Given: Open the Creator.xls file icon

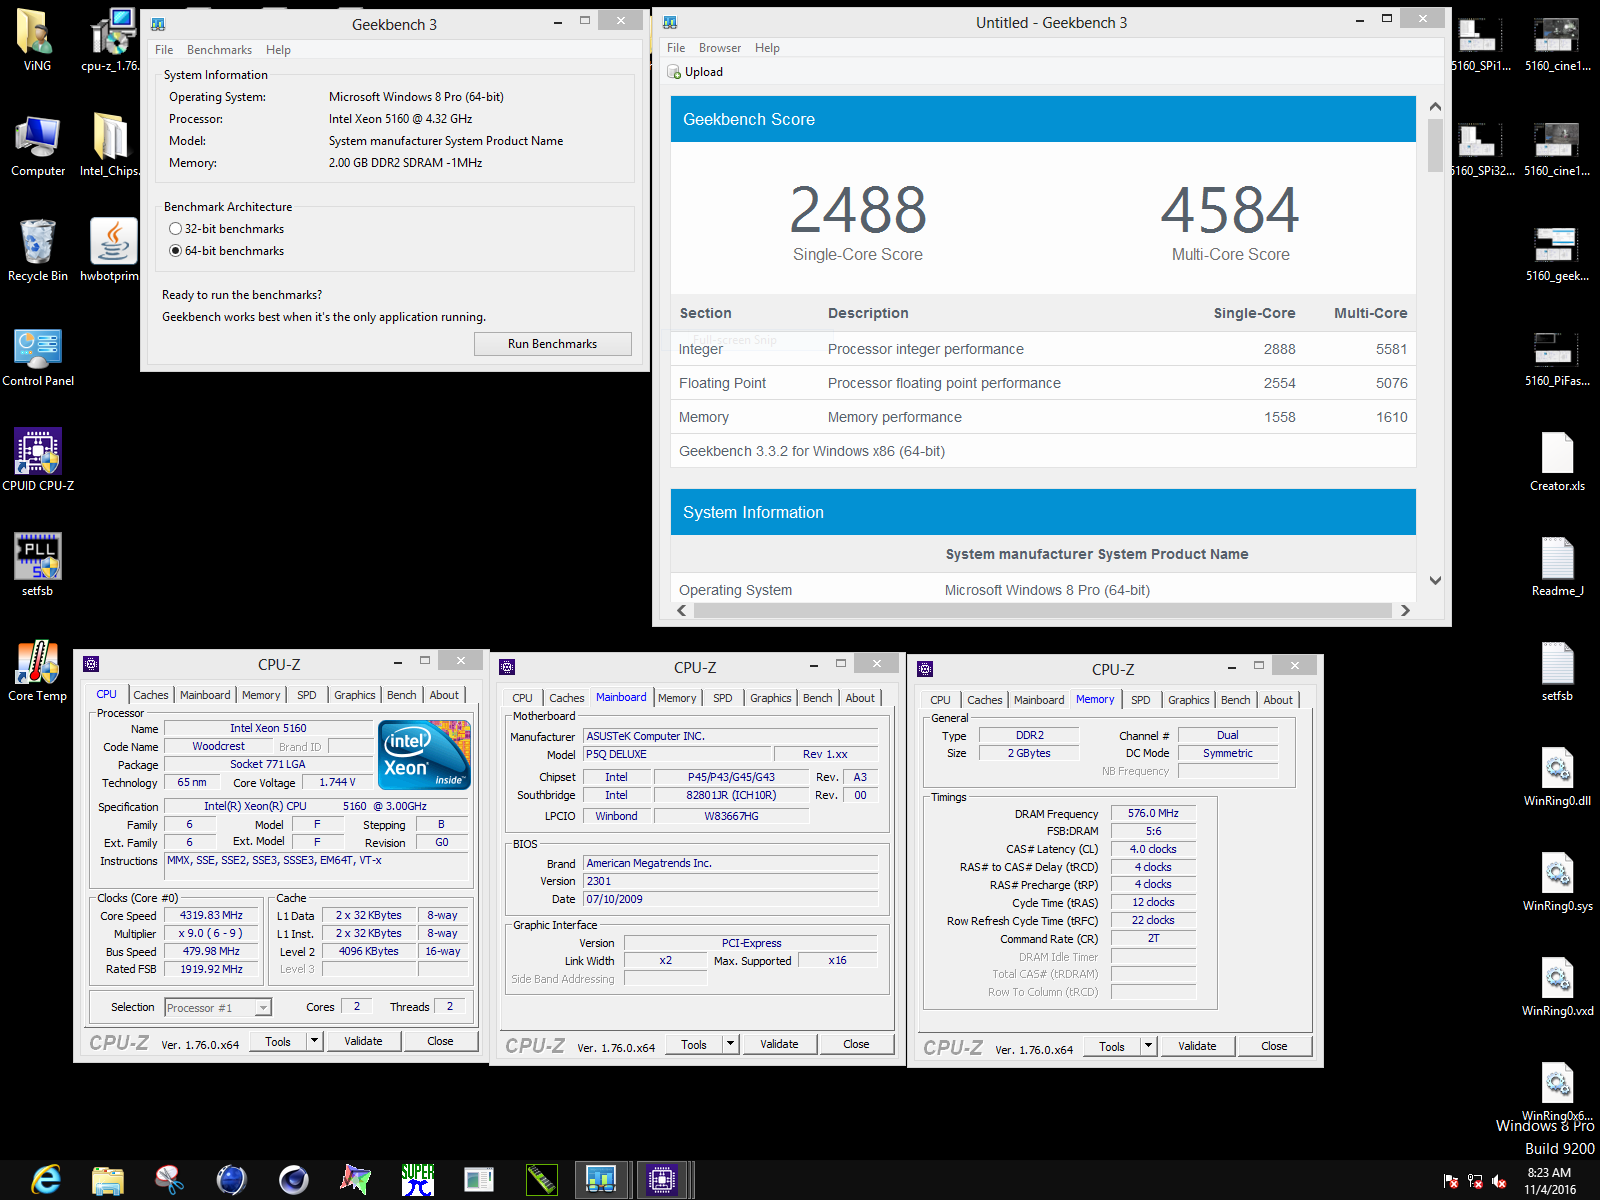Looking at the screenshot, I should pos(1557,462).
